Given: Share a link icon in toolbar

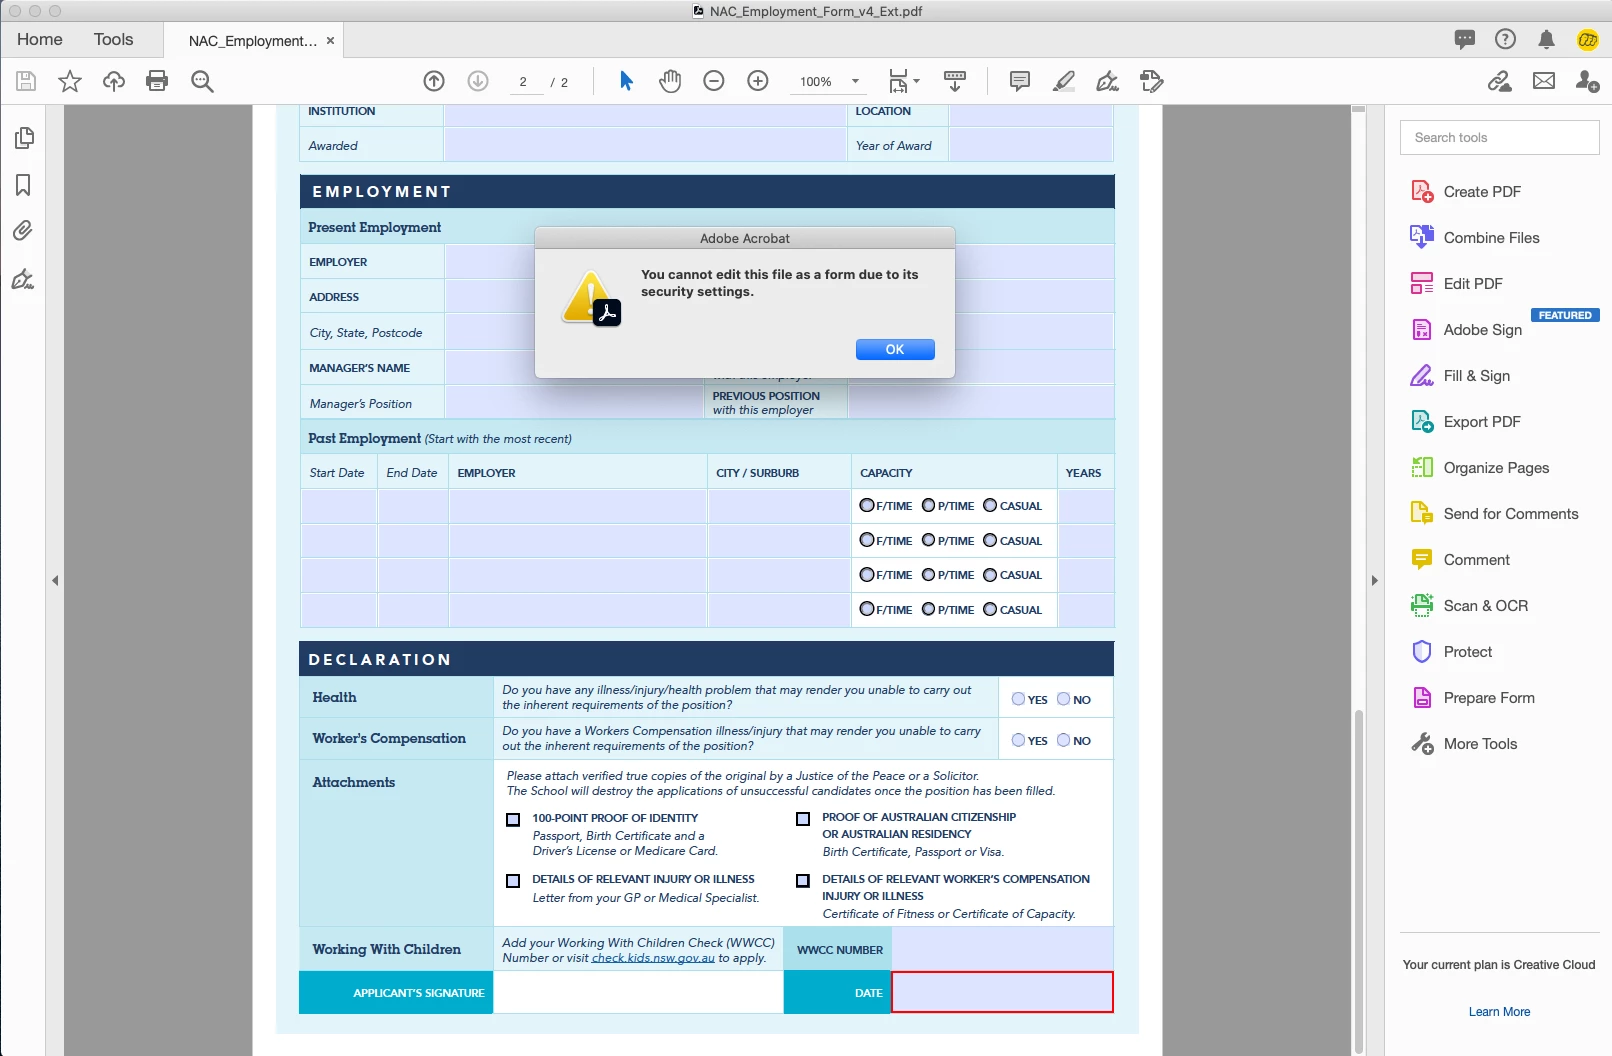Looking at the screenshot, I should tap(1500, 81).
